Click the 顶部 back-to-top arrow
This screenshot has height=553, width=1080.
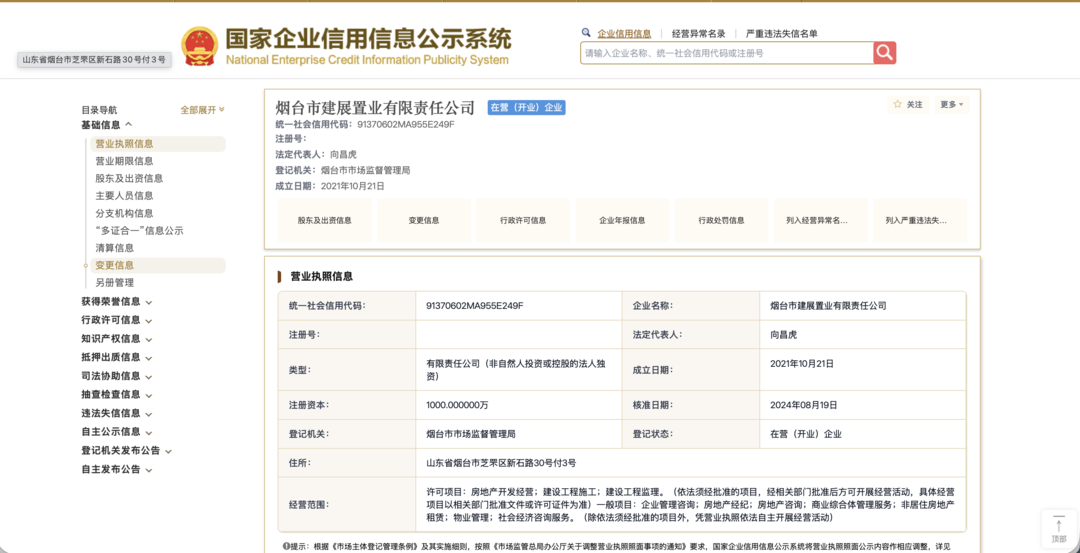coord(1059,530)
